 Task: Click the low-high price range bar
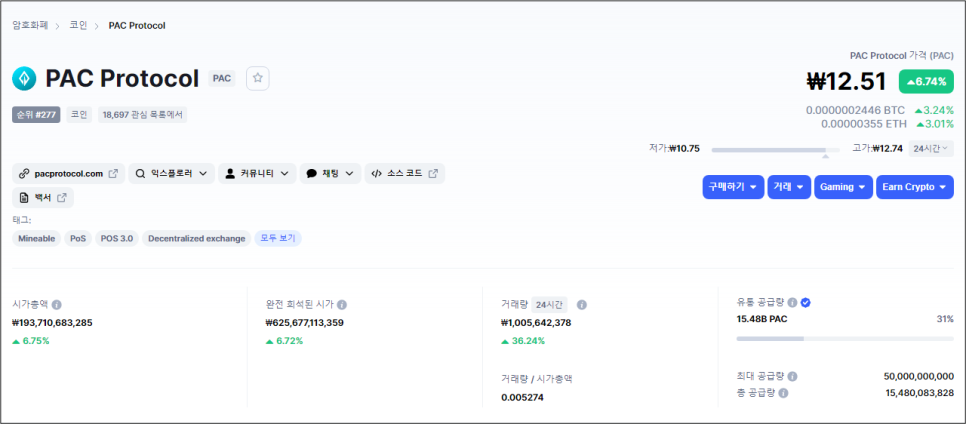click(775, 150)
